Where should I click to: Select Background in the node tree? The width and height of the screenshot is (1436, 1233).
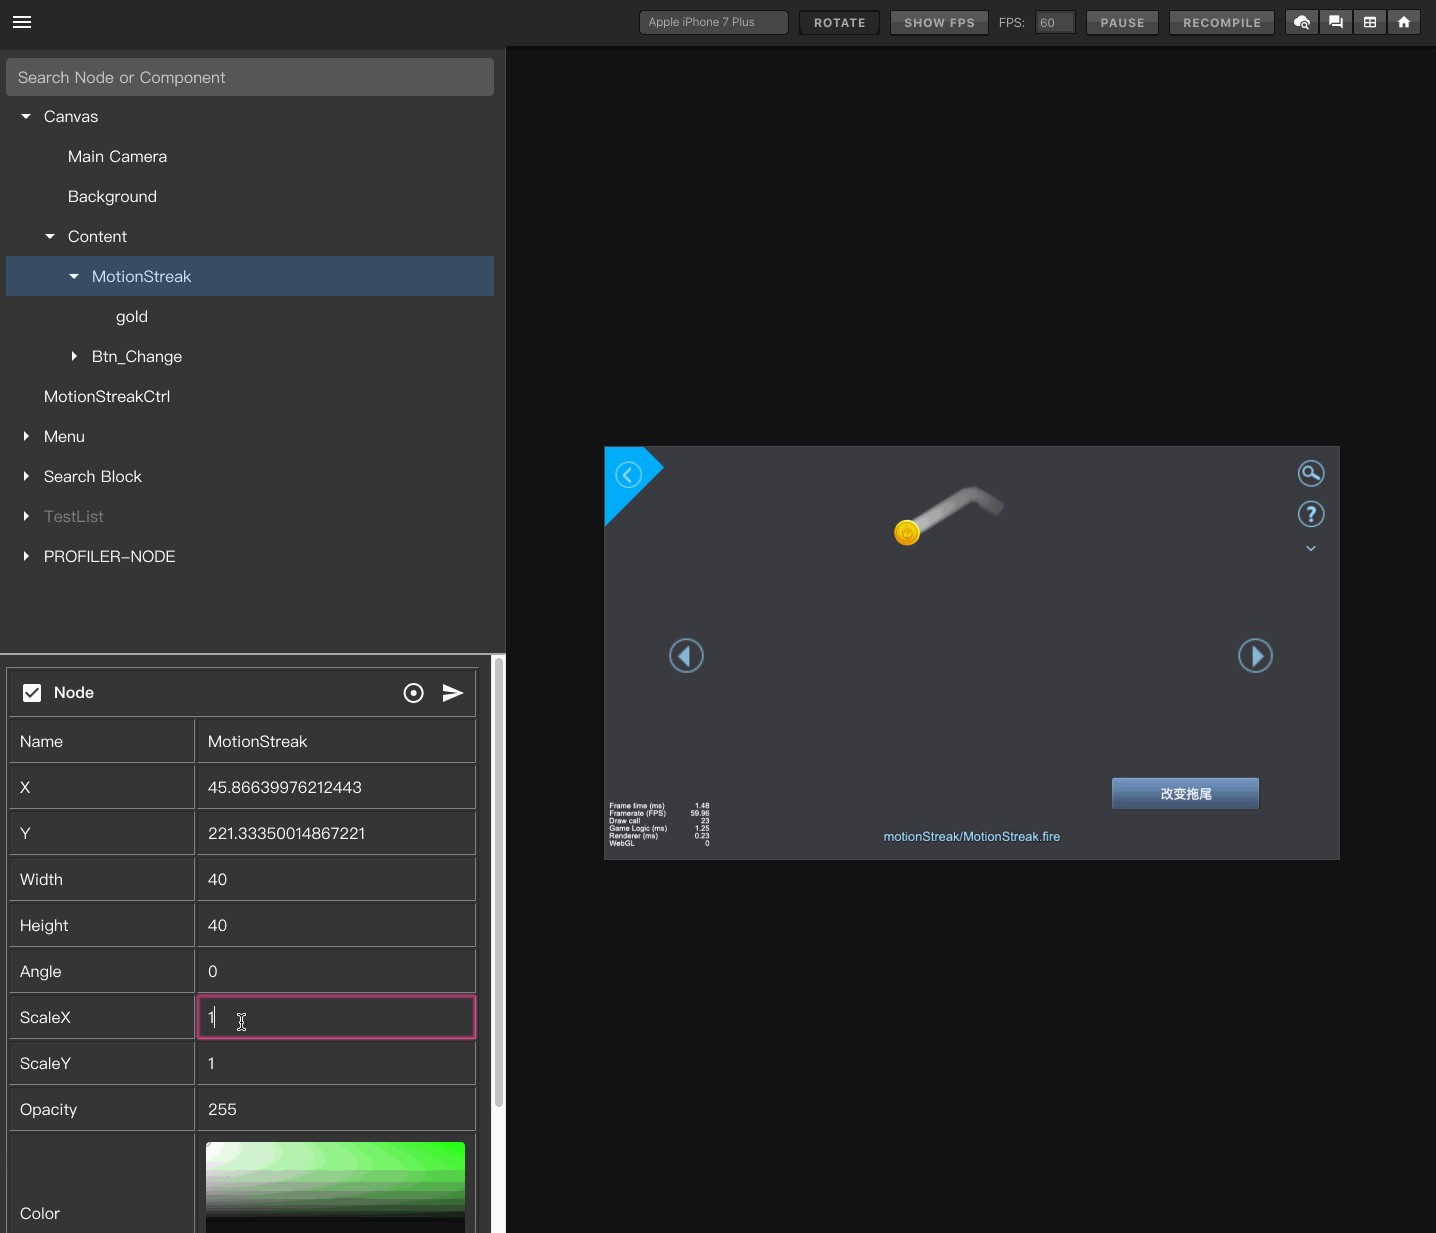112,197
